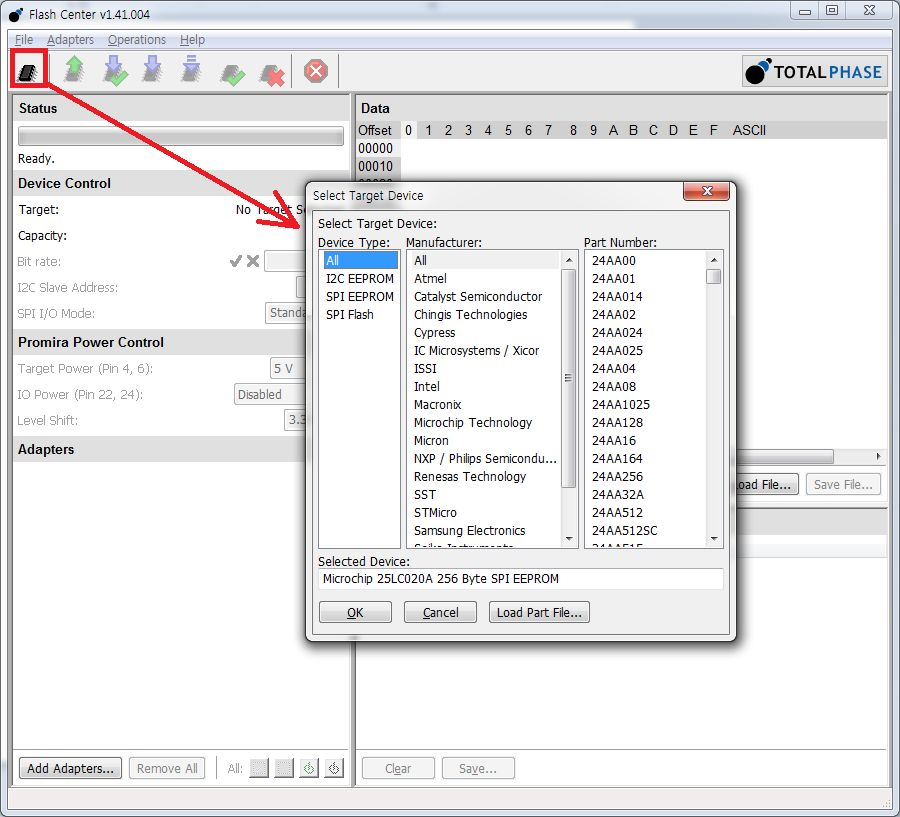The width and height of the screenshot is (900, 817).
Task: Click Part Number list scroll up arrow
Action: click(714, 260)
